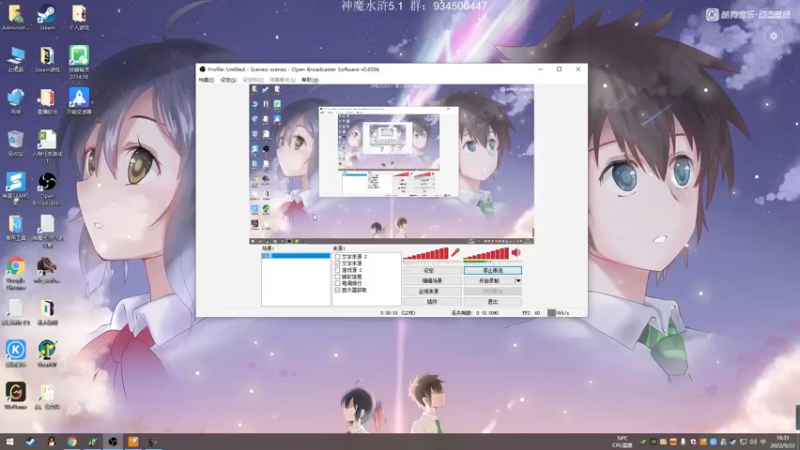
Task: Expand the arrow beside the Start Recording button
Action: pos(518,281)
